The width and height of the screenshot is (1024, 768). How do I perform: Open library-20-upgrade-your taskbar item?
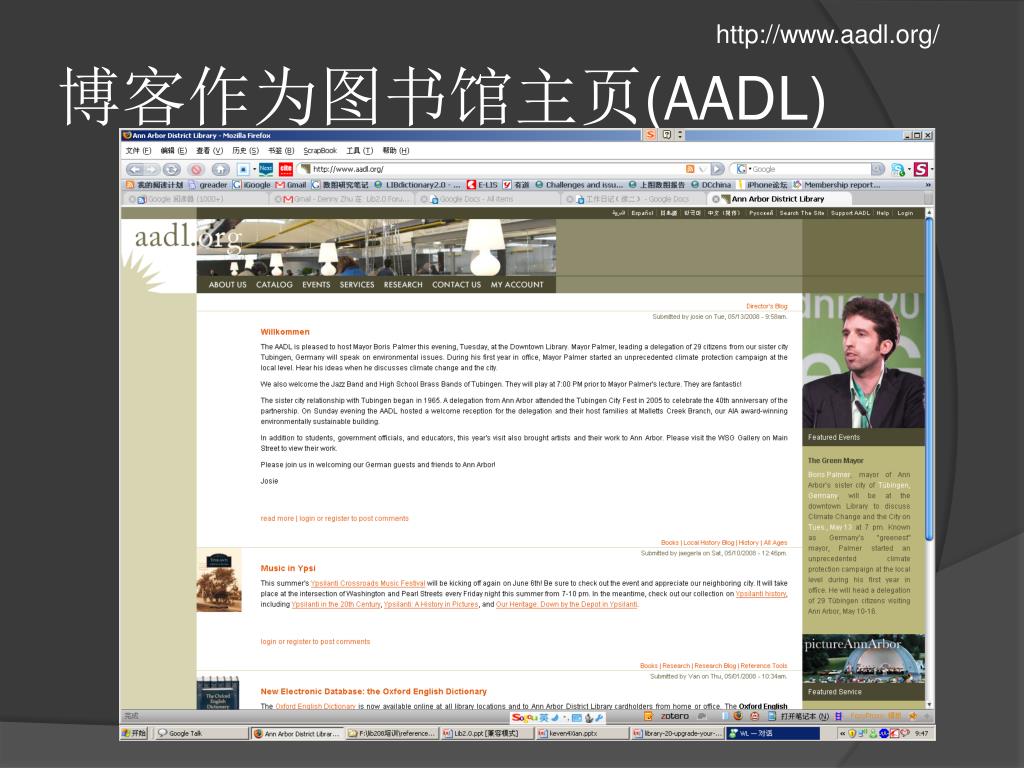677,733
